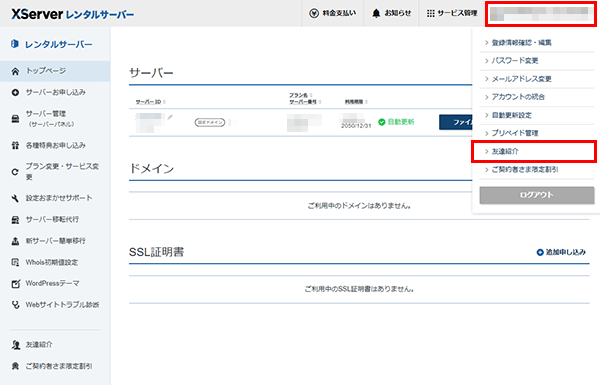Image resolution: width=600 pixels, height=385 pixels.
Task: Click the refresh icon for プラン変更・サービス変更
Action: tap(15, 172)
